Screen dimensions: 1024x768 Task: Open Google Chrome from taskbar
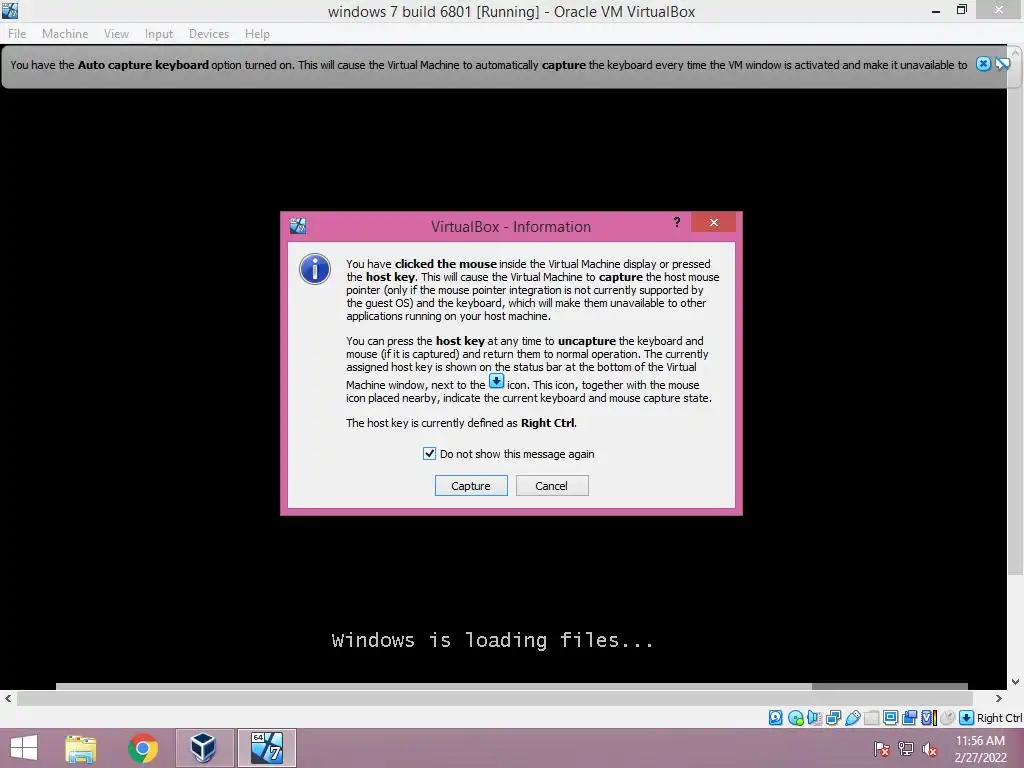[142, 748]
